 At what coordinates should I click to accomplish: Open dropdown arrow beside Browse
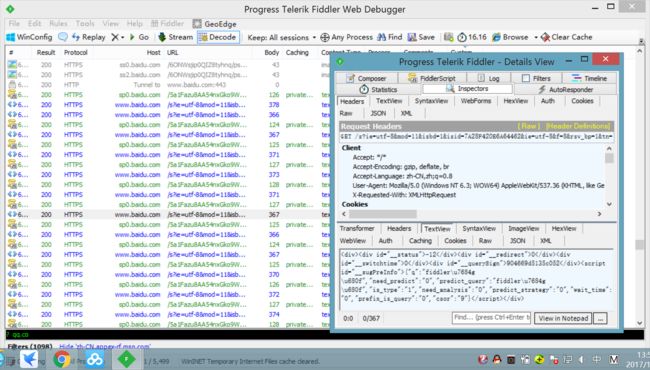point(536,38)
